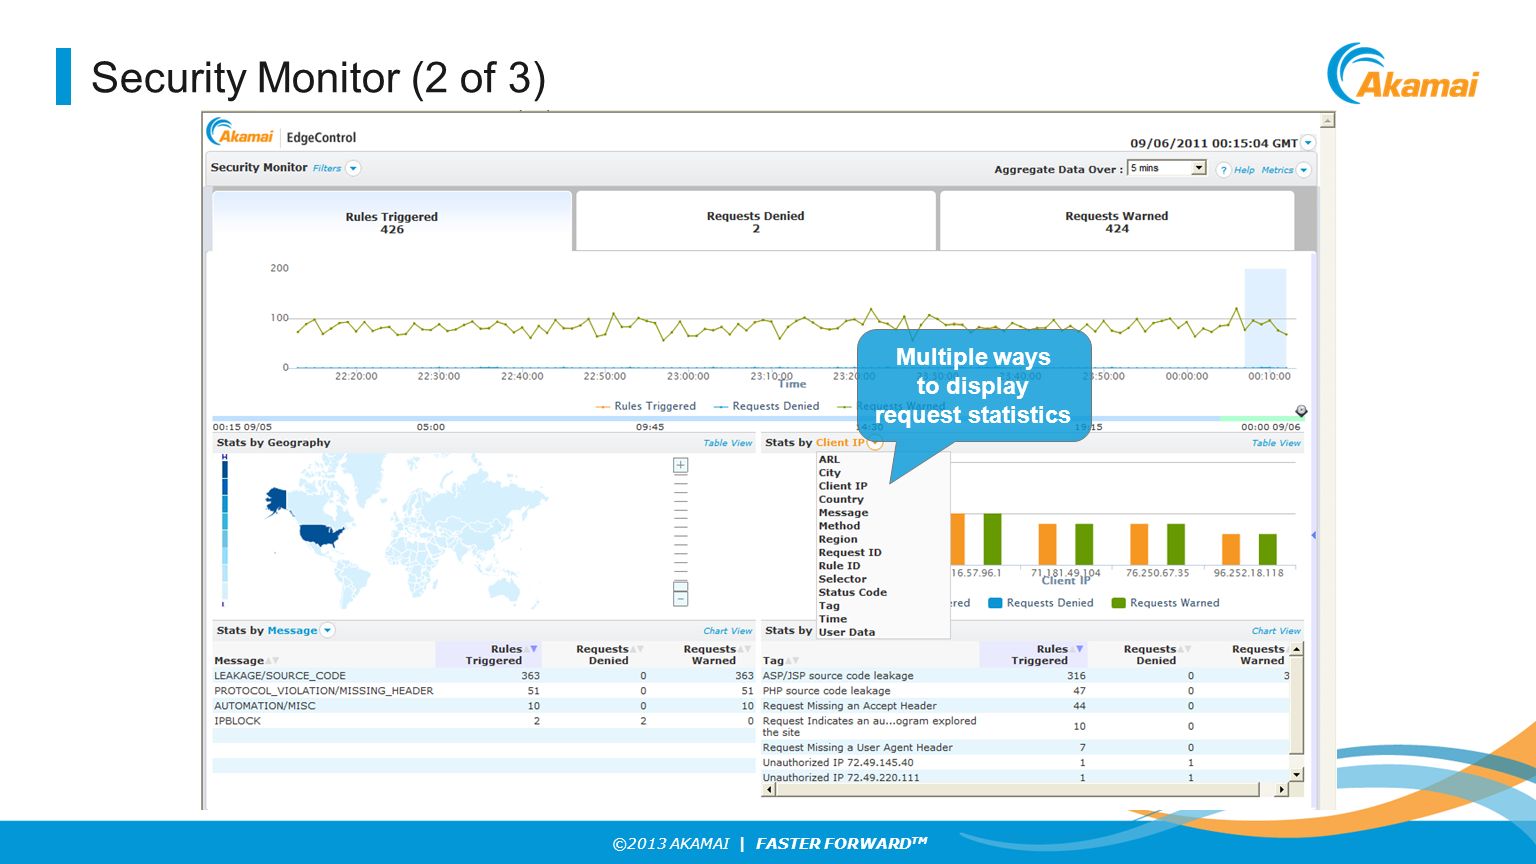Choose Tag from the stats menu
This screenshot has width=1536, height=864.
(829, 606)
